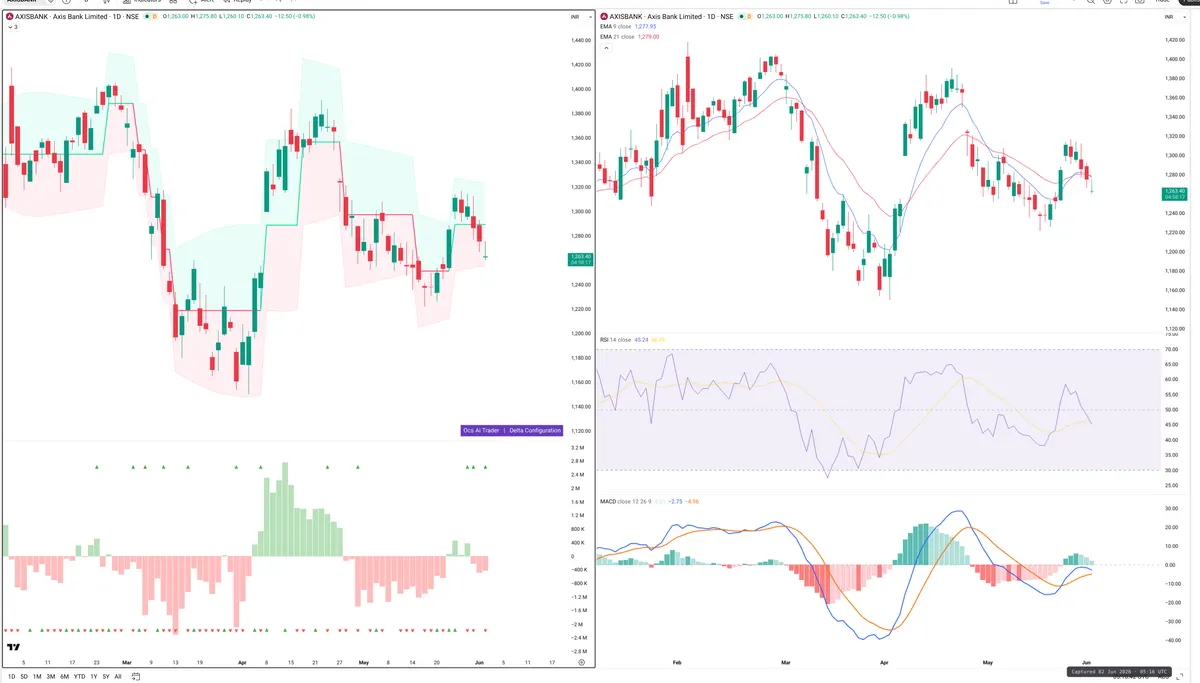Image resolution: width=1200 pixels, height=683 pixels.
Task: Click the tallest green delta histogram bar in April
Action: (x=285, y=509)
